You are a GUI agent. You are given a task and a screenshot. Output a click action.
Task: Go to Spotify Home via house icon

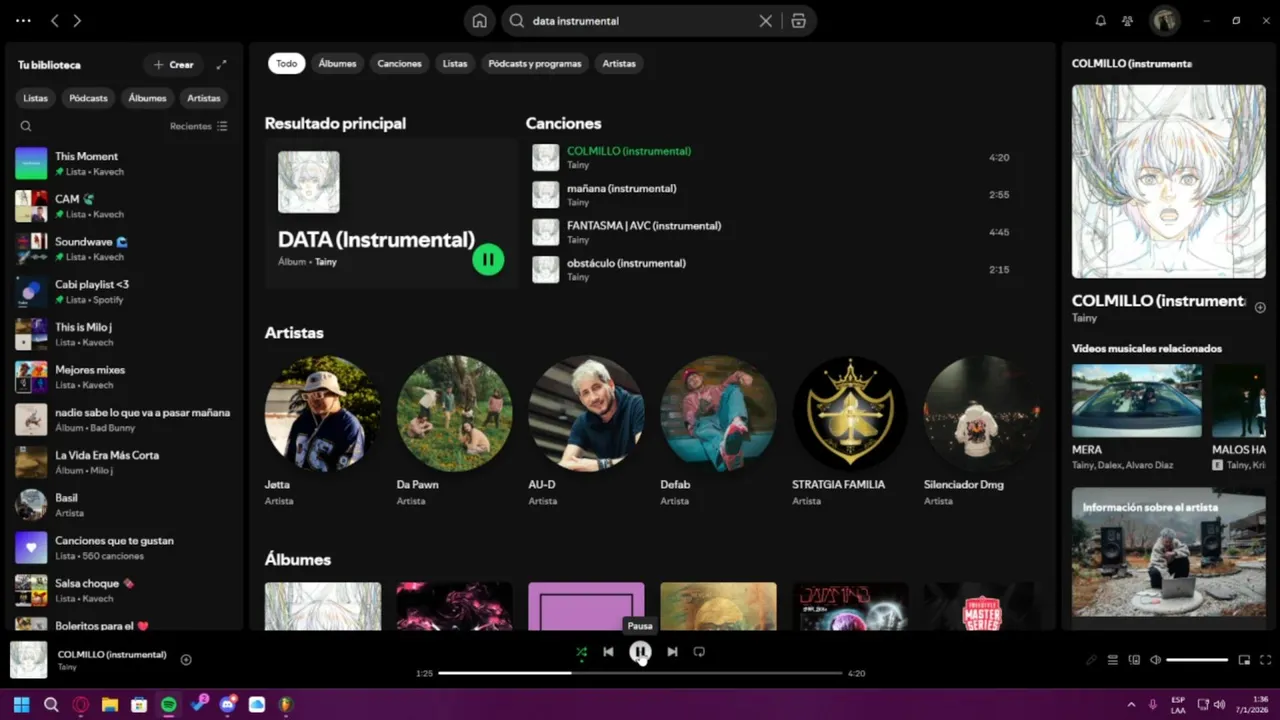(x=480, y=21)
